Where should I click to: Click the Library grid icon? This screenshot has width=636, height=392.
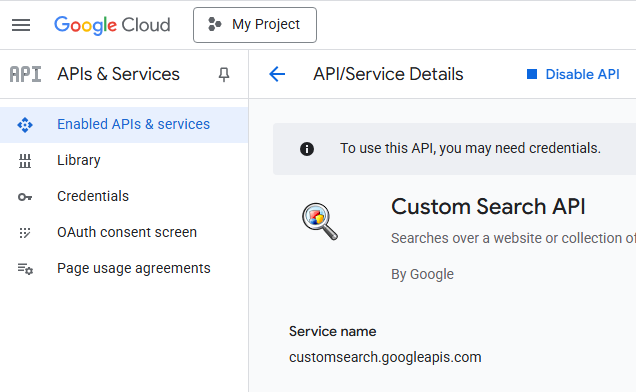click(x=25, y=161)
